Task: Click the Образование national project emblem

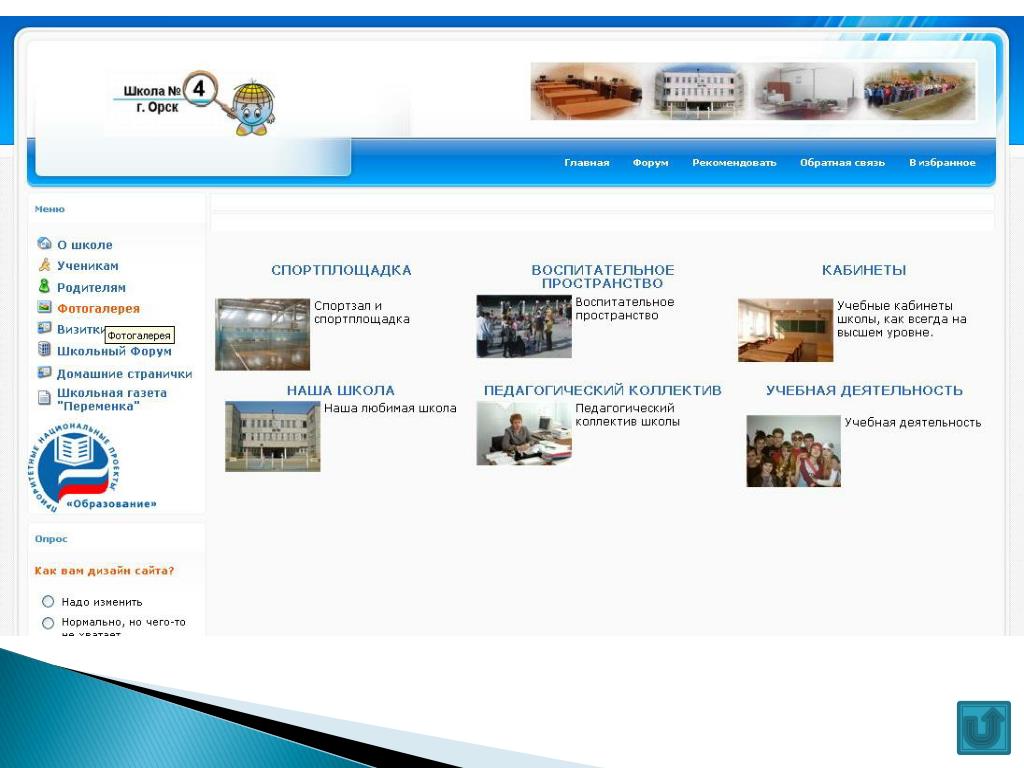Action: [91, 468]
